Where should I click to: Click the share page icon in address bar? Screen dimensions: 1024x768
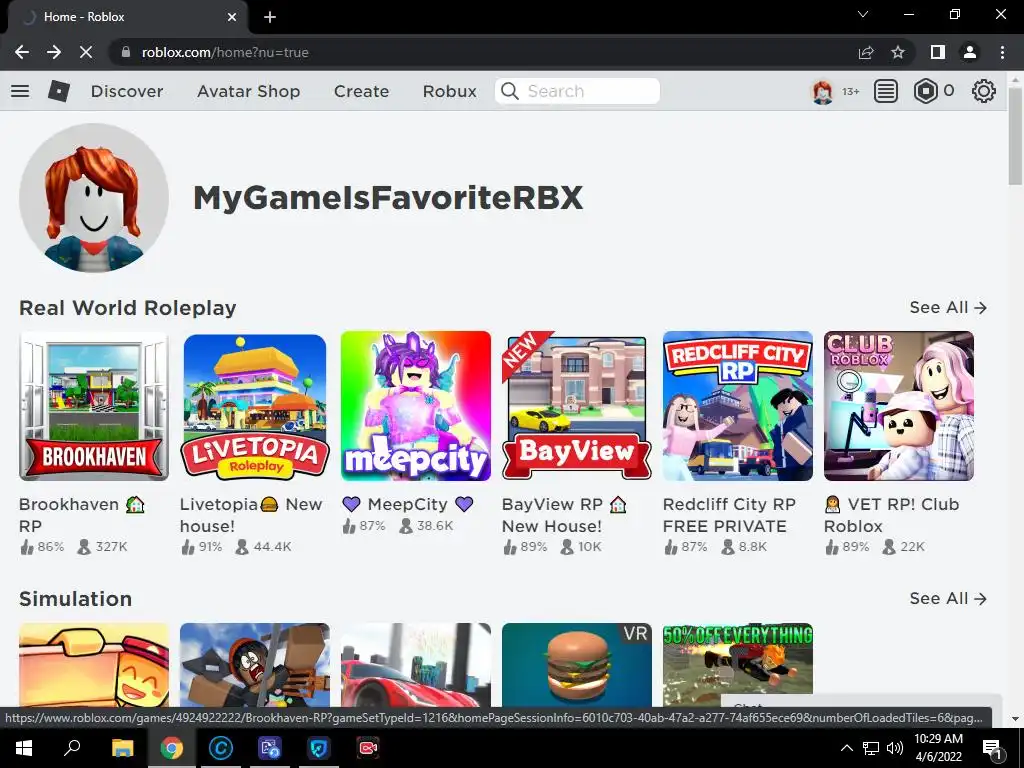[866, 52]
